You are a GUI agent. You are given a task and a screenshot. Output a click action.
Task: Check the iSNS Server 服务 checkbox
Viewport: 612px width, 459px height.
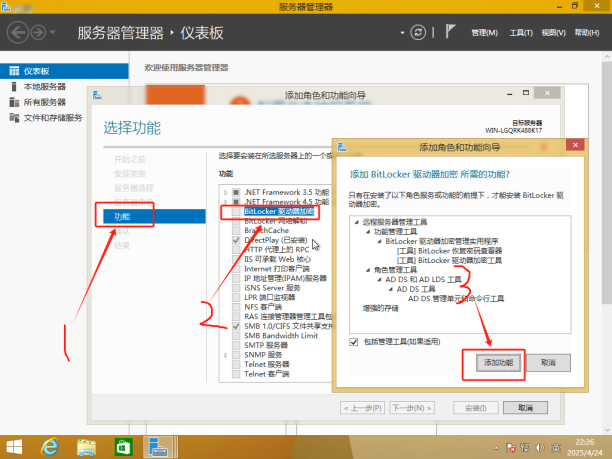(x=236, y=288)
